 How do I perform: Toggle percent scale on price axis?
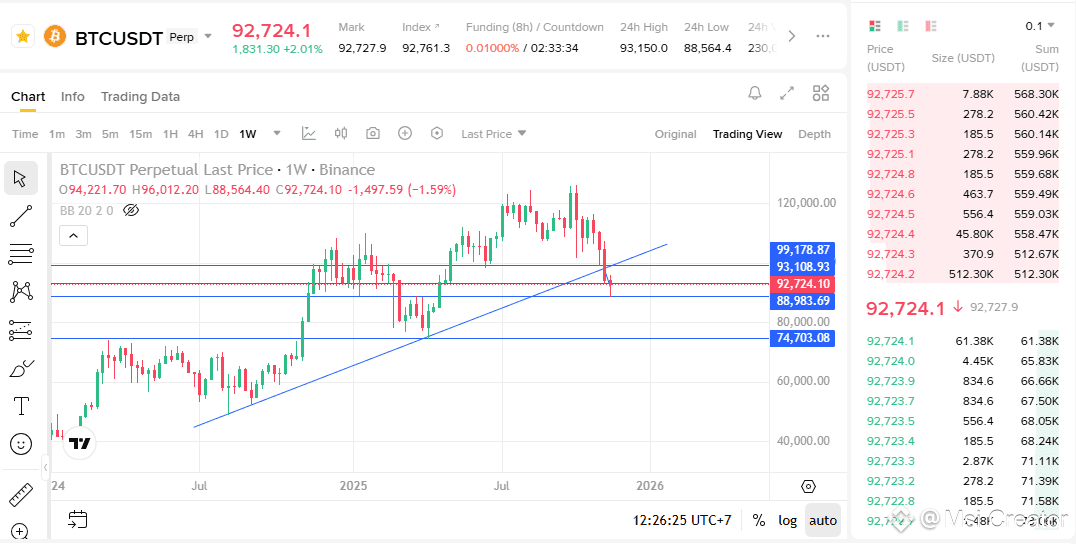pos(758,521)
